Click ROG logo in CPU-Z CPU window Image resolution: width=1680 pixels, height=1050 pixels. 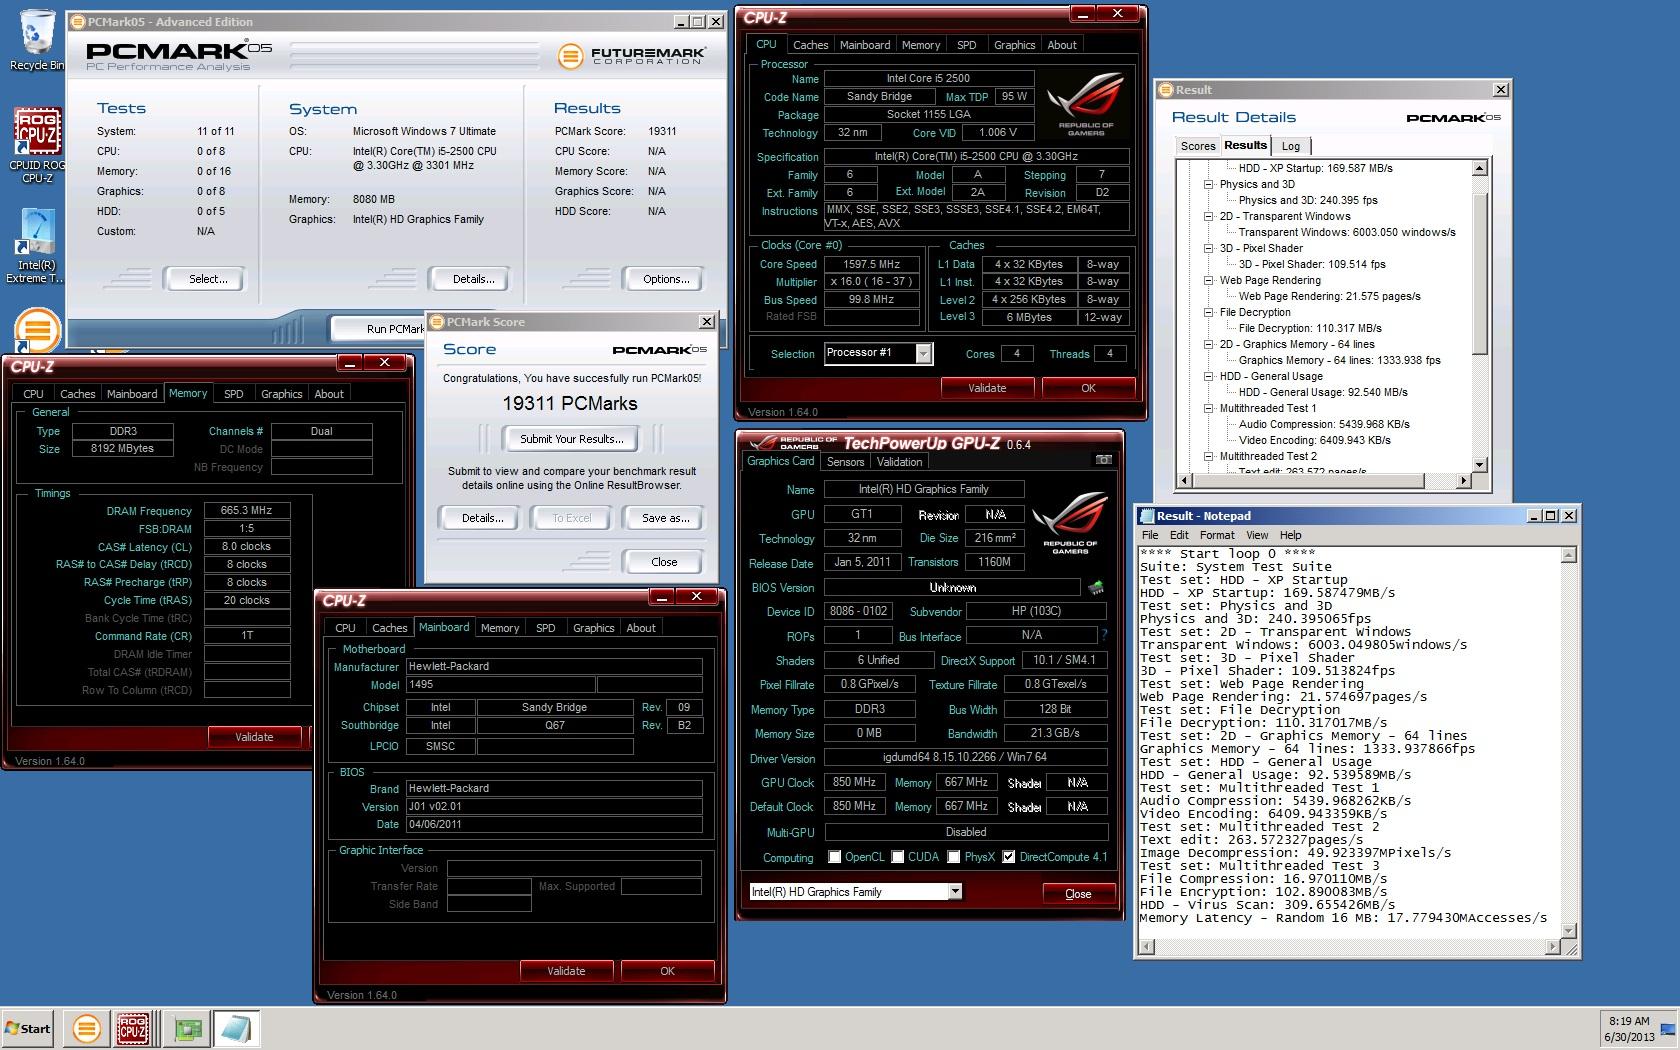(1085, 104)
